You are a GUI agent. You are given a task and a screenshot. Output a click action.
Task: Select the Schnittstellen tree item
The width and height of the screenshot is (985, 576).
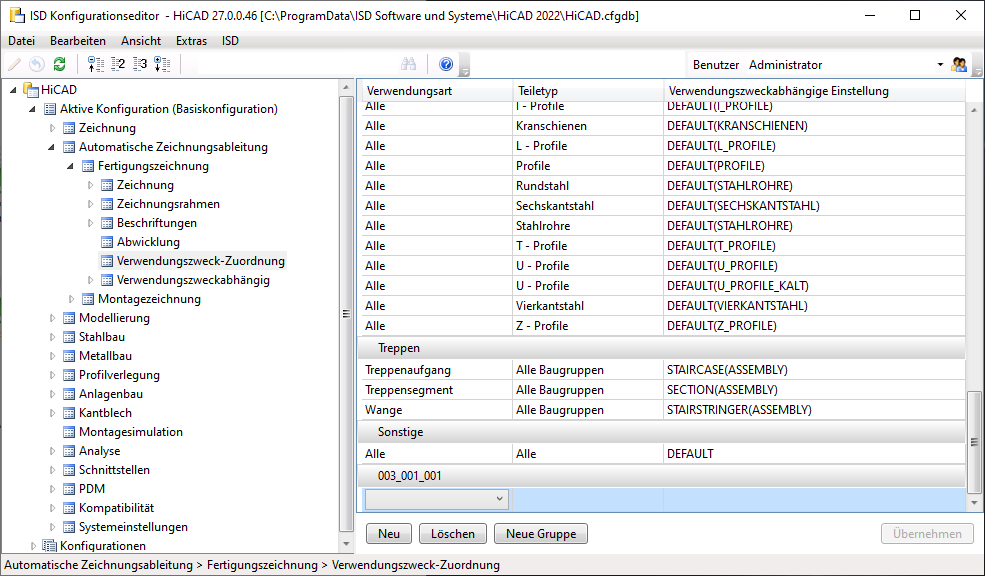[114, 470]
